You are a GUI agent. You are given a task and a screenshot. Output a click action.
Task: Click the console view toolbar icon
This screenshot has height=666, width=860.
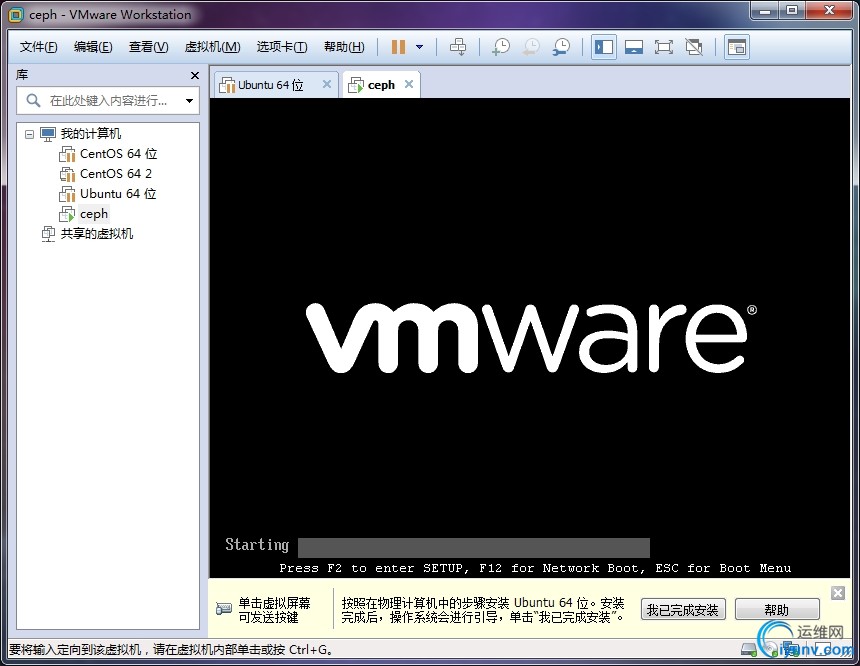(x=737, y=47)
